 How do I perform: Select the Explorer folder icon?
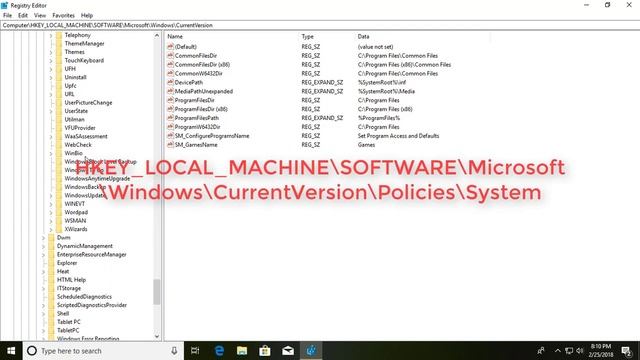51,263
